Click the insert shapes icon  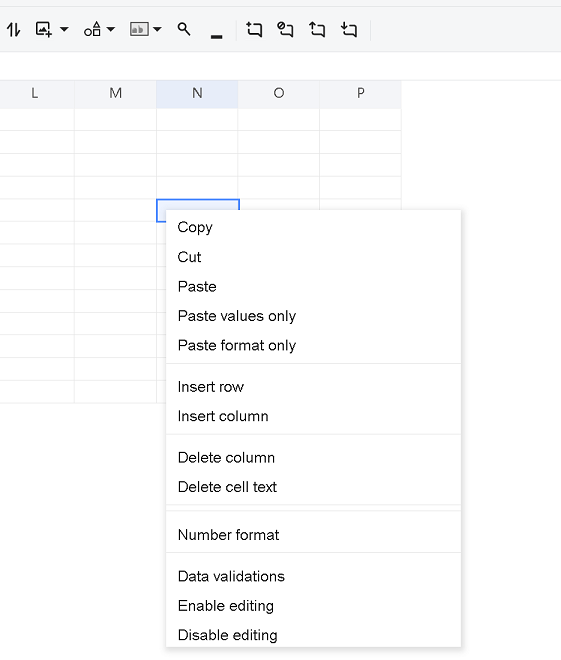tap(92, 29)
